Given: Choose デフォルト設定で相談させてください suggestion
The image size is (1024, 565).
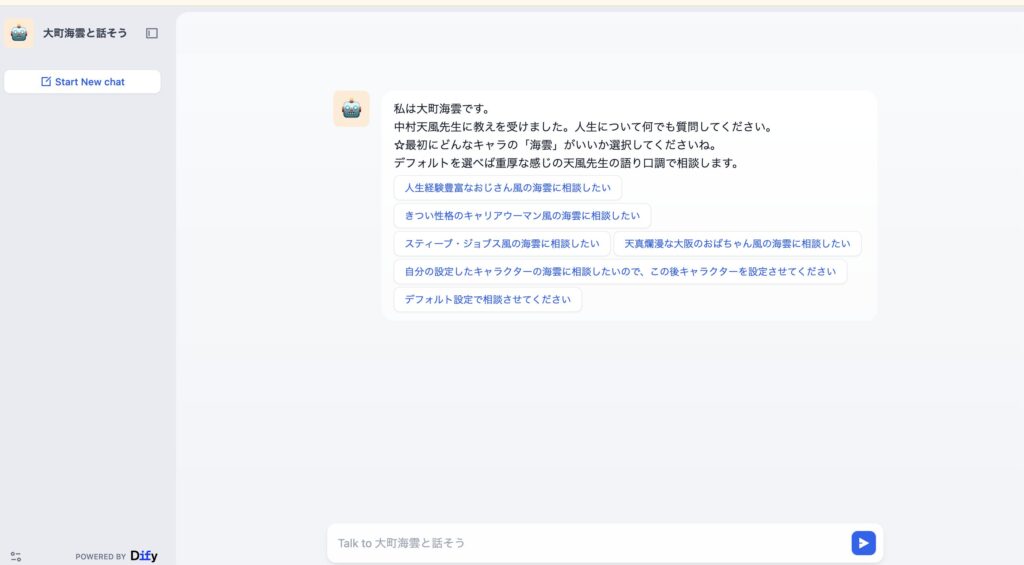Looking at the screenshot, I should click(487, 300).
